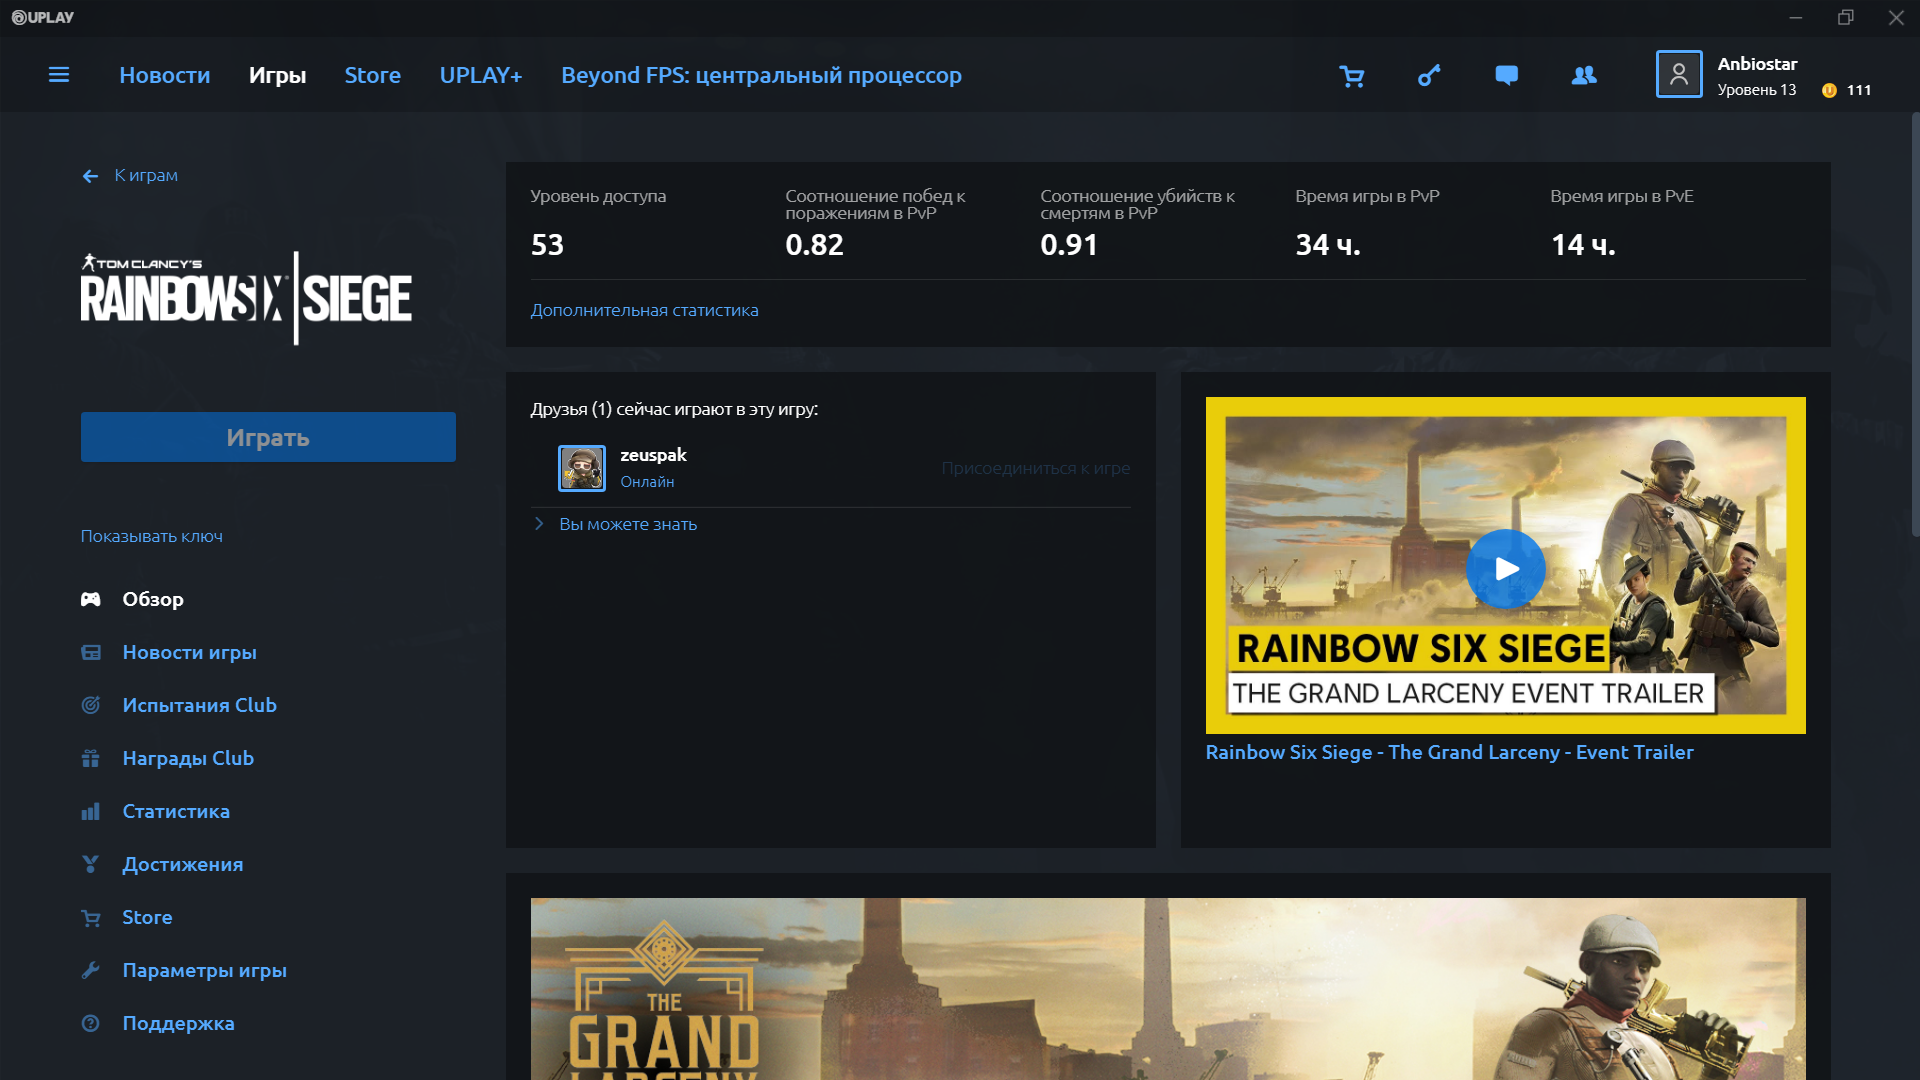Click the Поддержка question mark icon
The width and height of the screenshot is (1920, 1080).
coord(90,1023)
